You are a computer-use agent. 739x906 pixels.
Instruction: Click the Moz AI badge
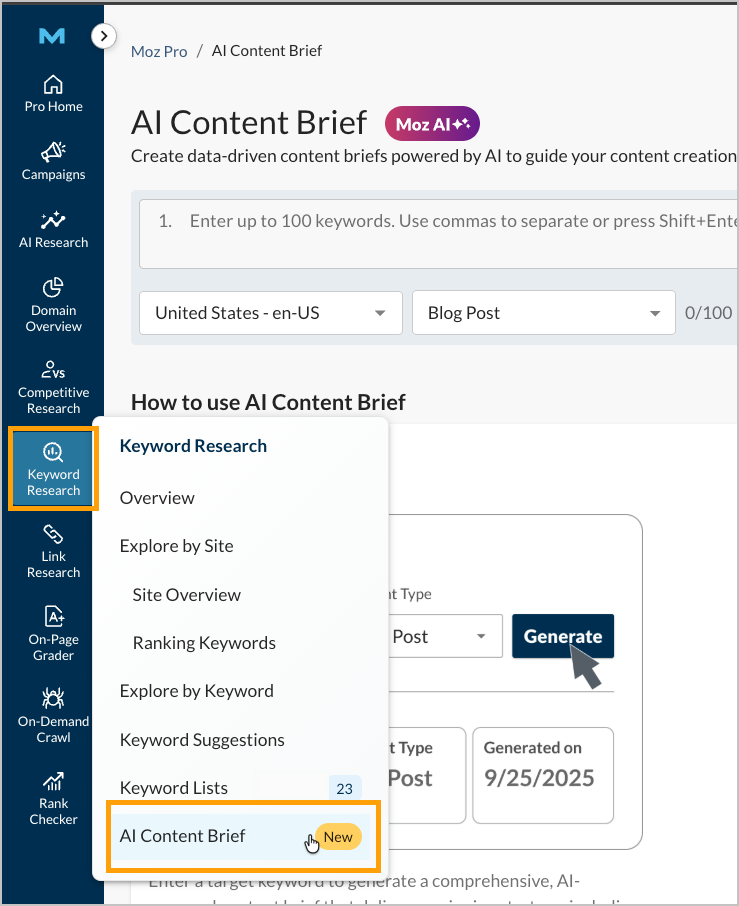pos(432,124)
